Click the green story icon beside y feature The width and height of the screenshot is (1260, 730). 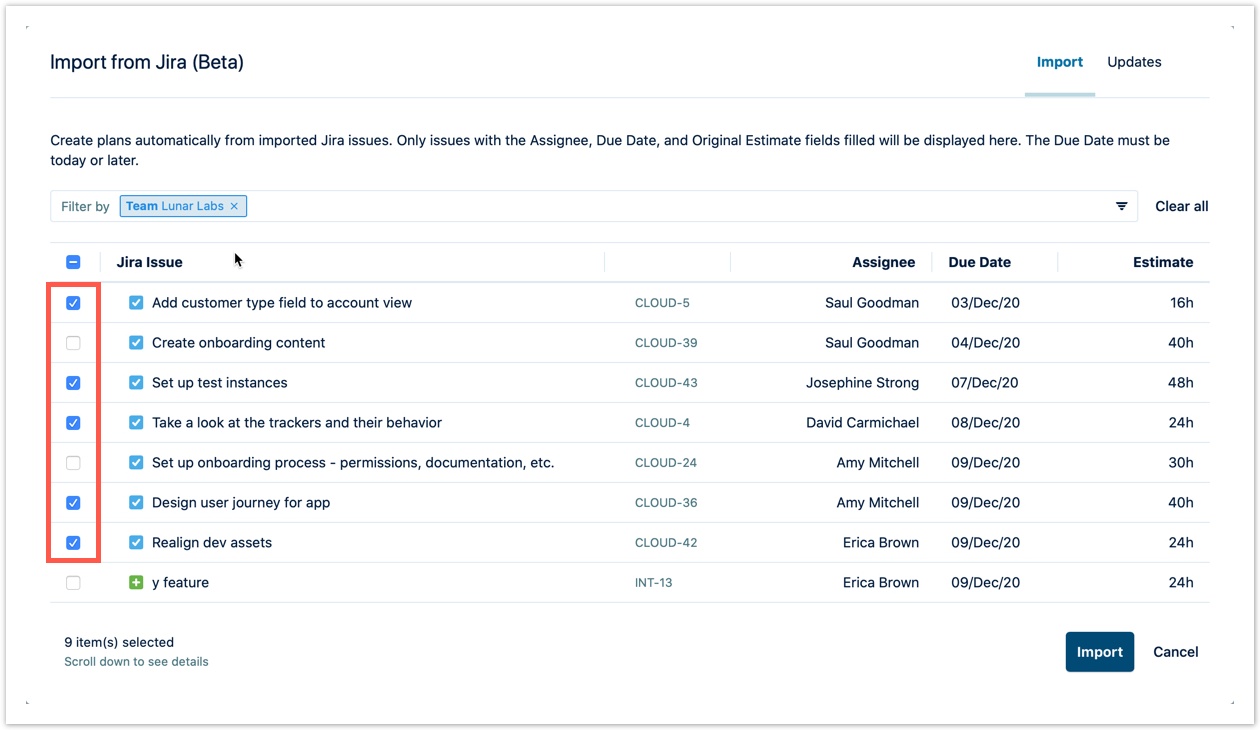click(x=136, y=583)
